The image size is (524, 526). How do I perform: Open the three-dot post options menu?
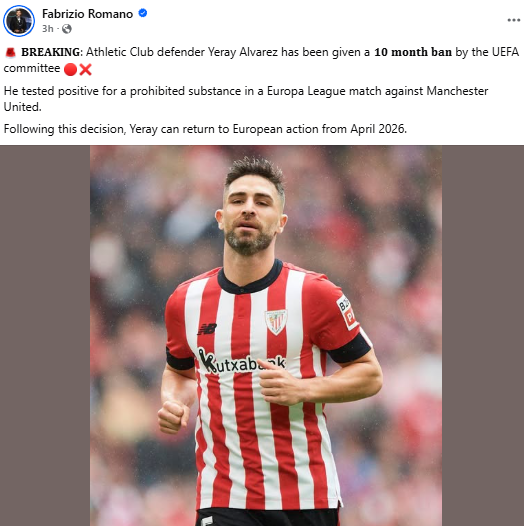[513, 20]
